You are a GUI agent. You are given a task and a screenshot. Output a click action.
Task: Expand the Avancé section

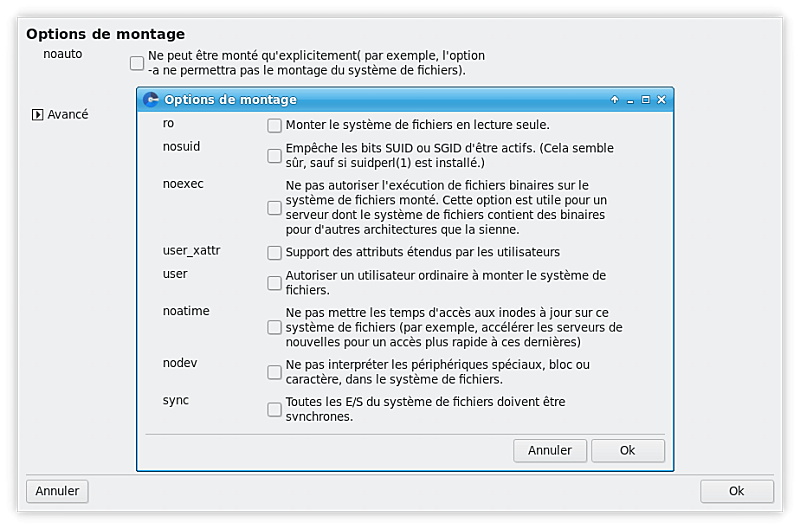37,115
